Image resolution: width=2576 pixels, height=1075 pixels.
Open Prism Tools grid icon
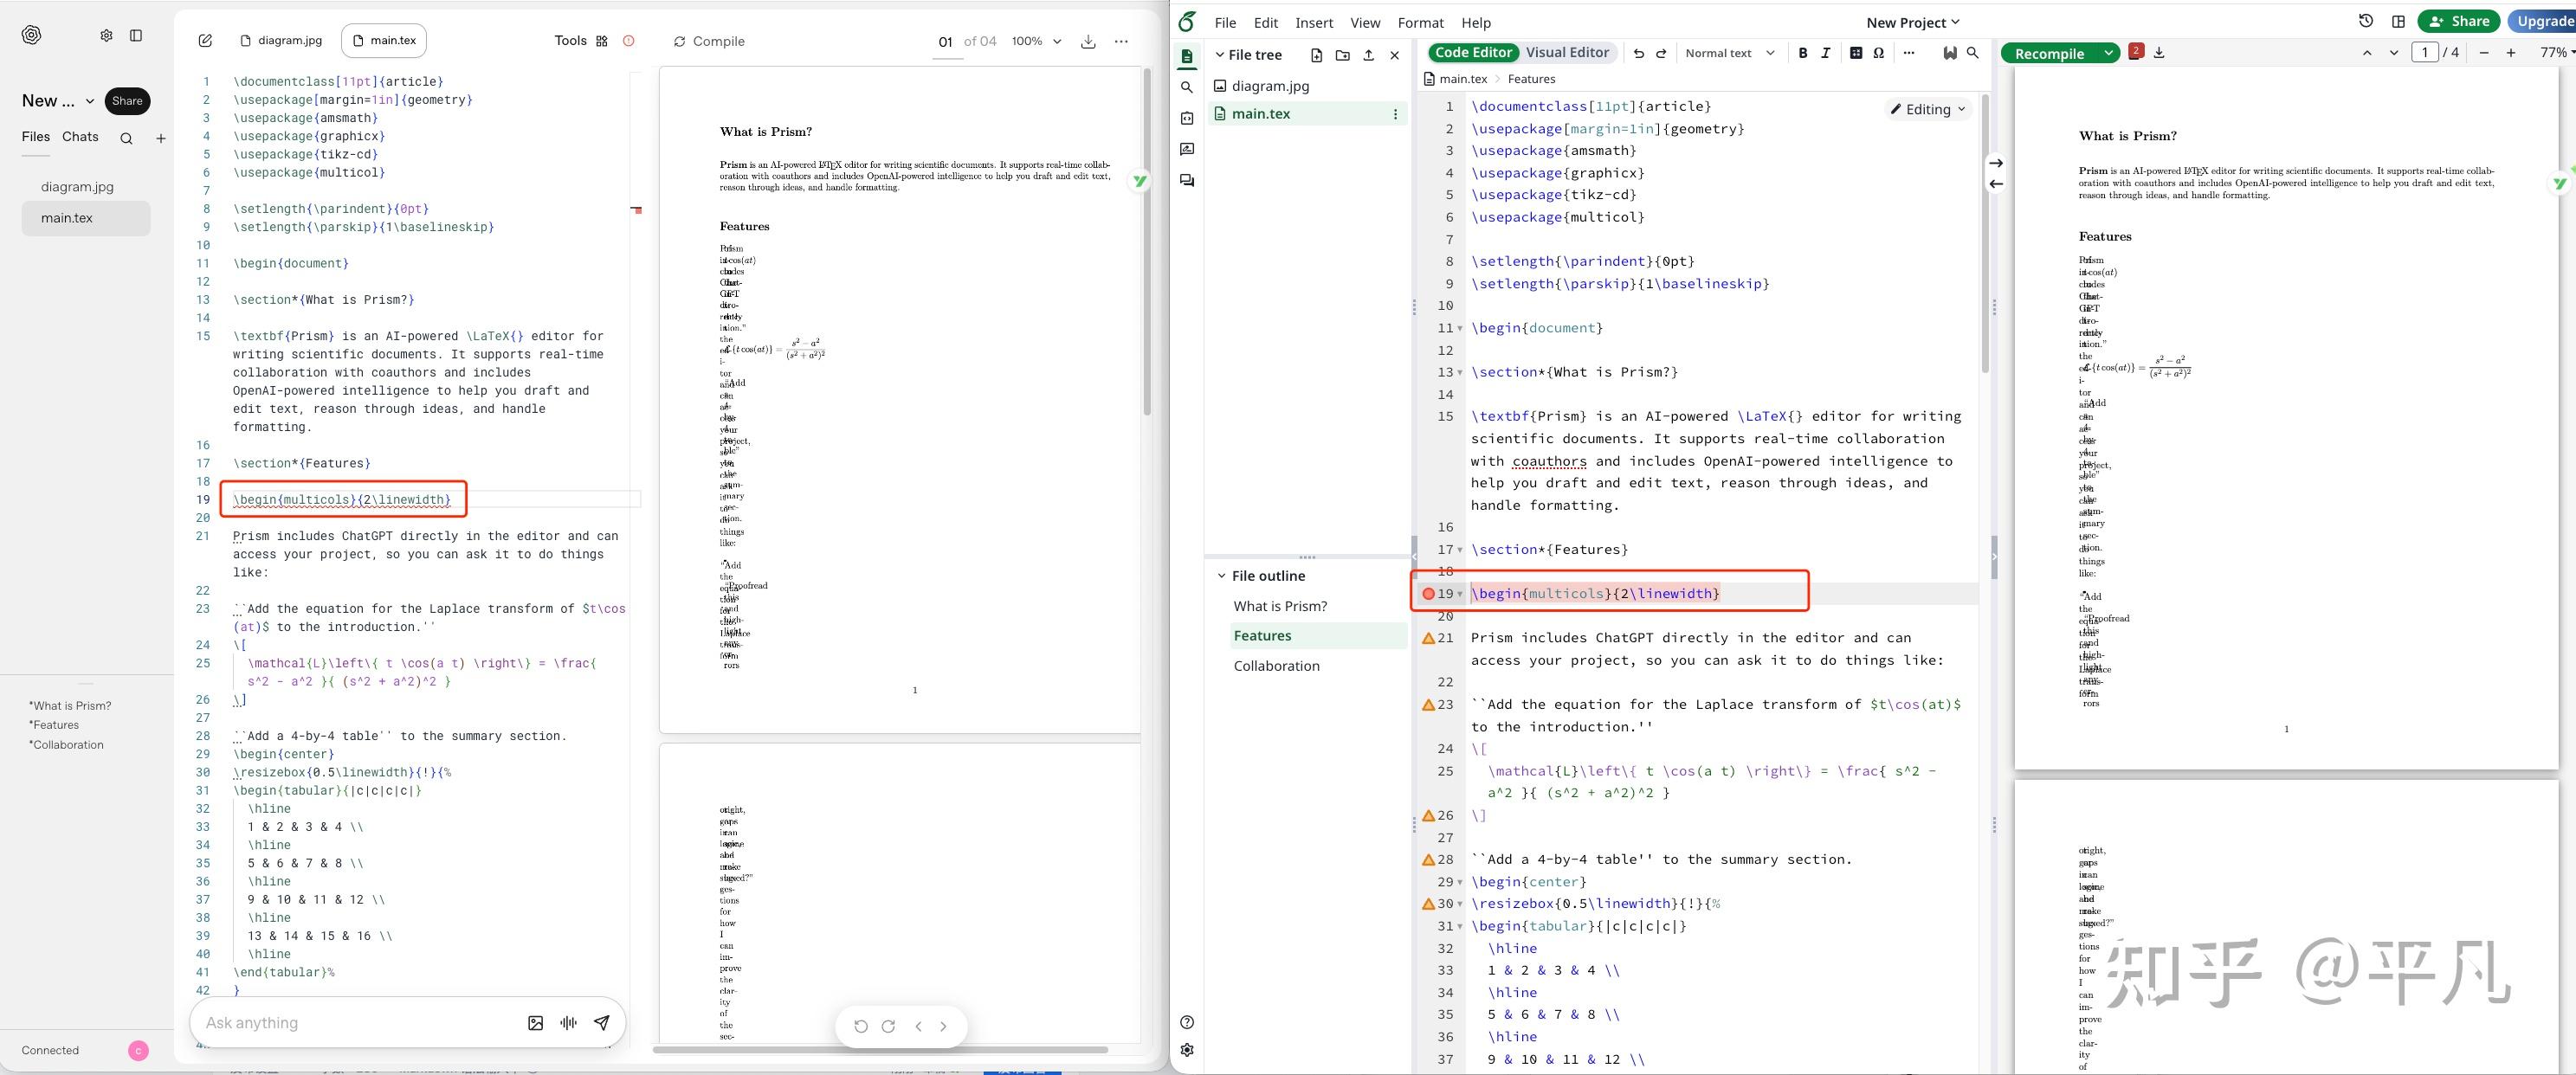601,41
